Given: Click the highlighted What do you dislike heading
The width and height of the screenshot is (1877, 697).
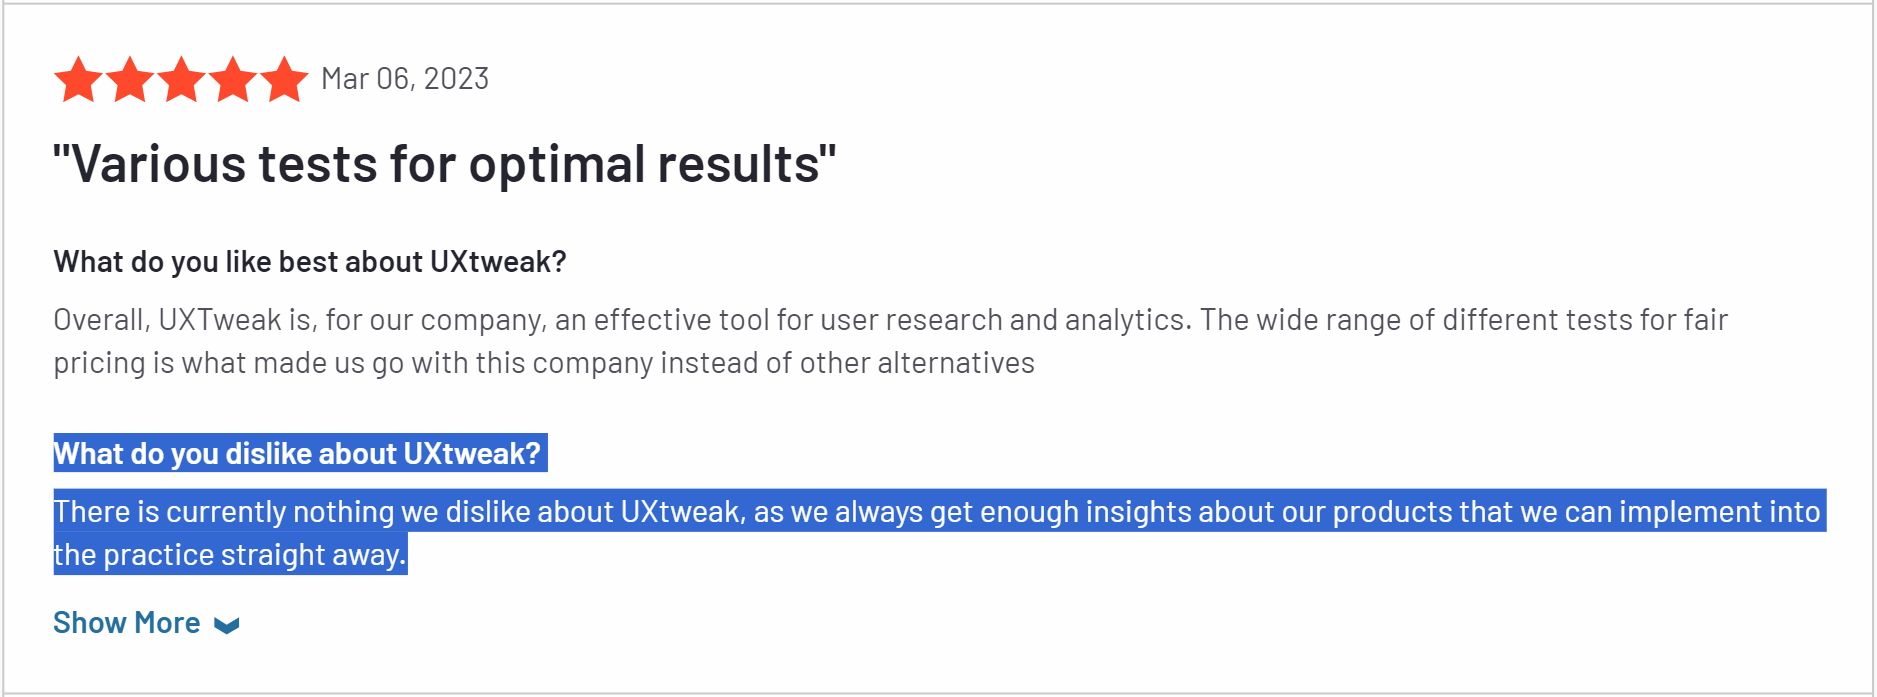Looking at the screenshot, I should pyautogui.click(x=298, y=454).
